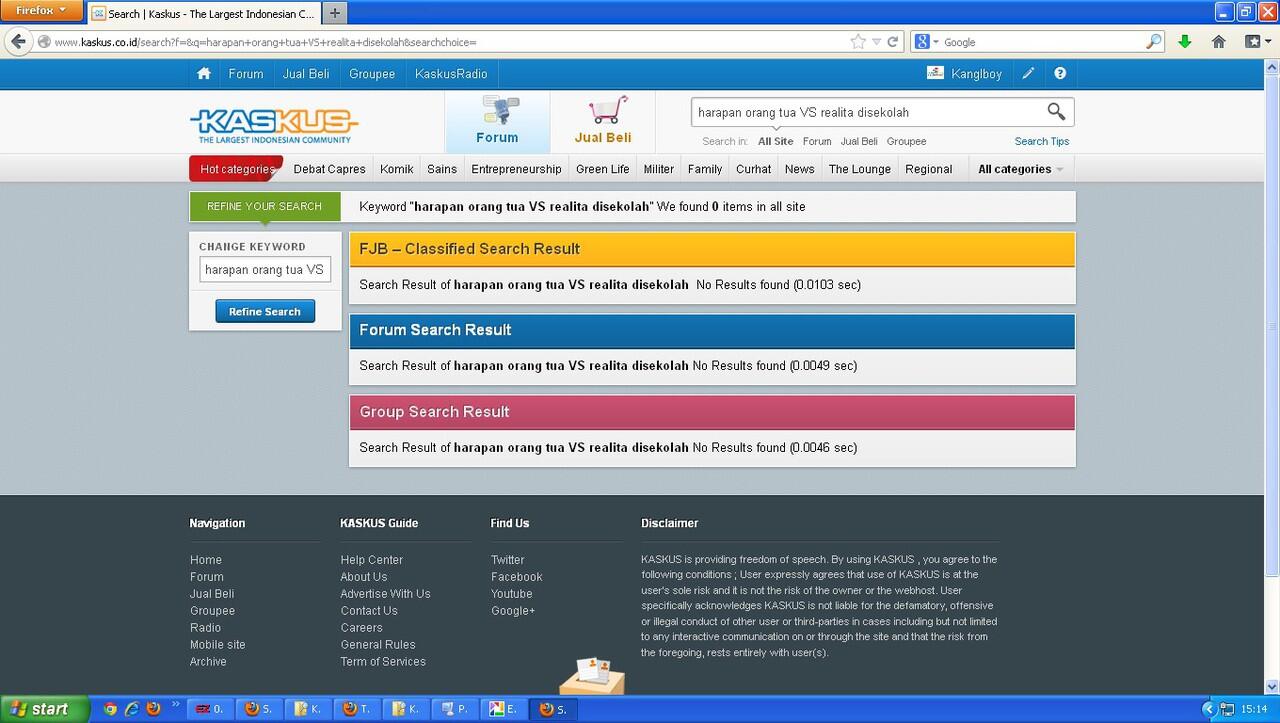Launch Chrome from quick launch bar
Image resolution: width=1280 pixels, height=723 pixels.
[110, 709]
